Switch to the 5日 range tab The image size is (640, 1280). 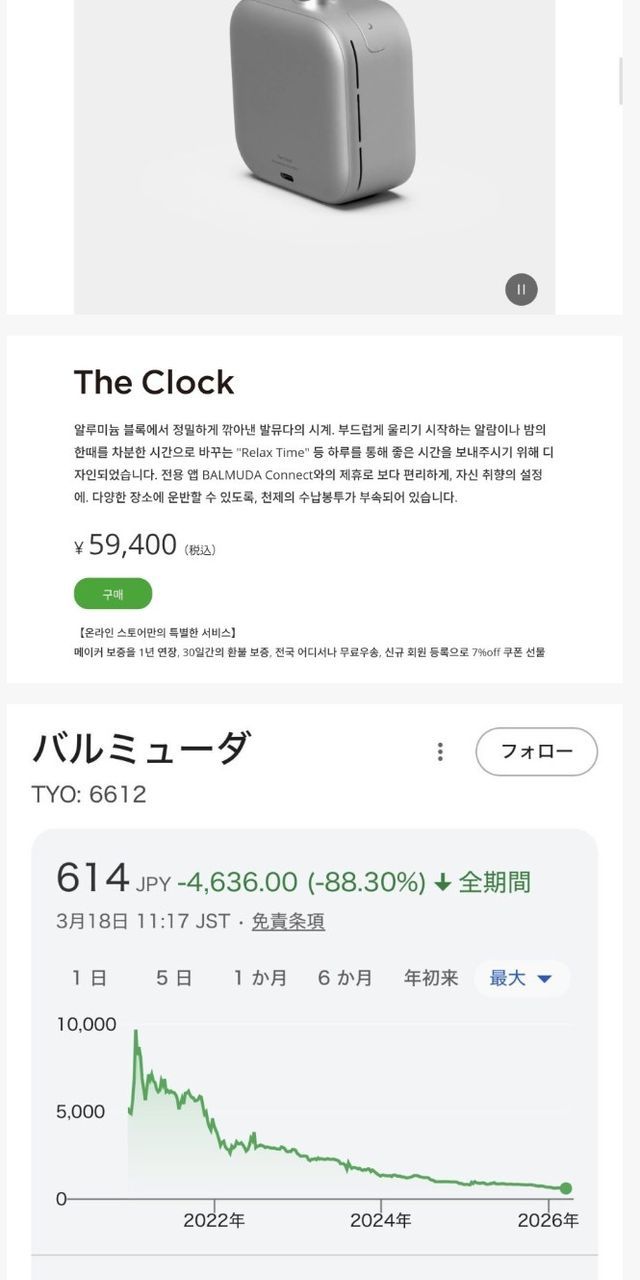[174, 978]
